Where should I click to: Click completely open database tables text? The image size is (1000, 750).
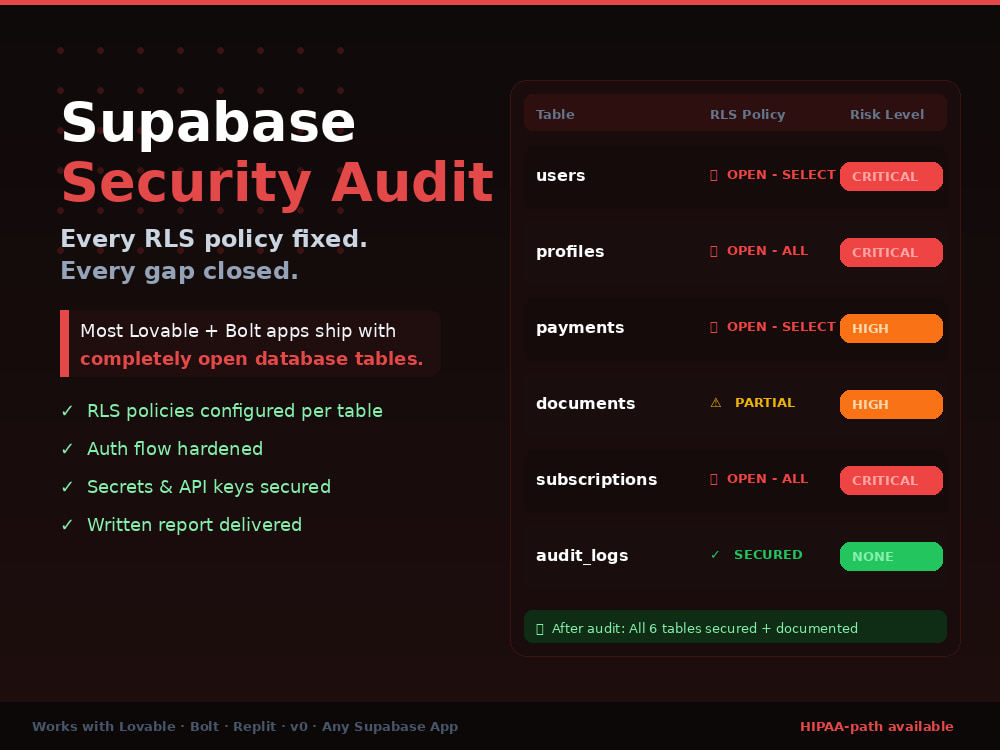[x=251, y=359]
